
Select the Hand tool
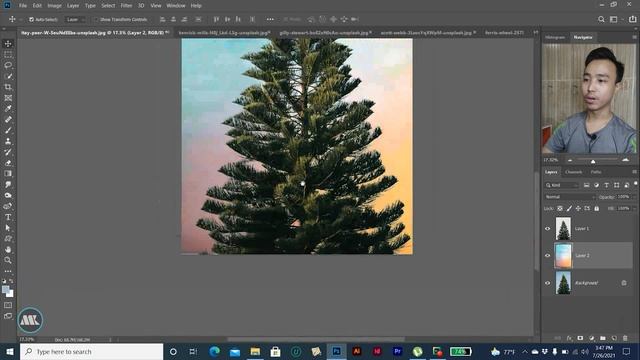coord(8,249)
